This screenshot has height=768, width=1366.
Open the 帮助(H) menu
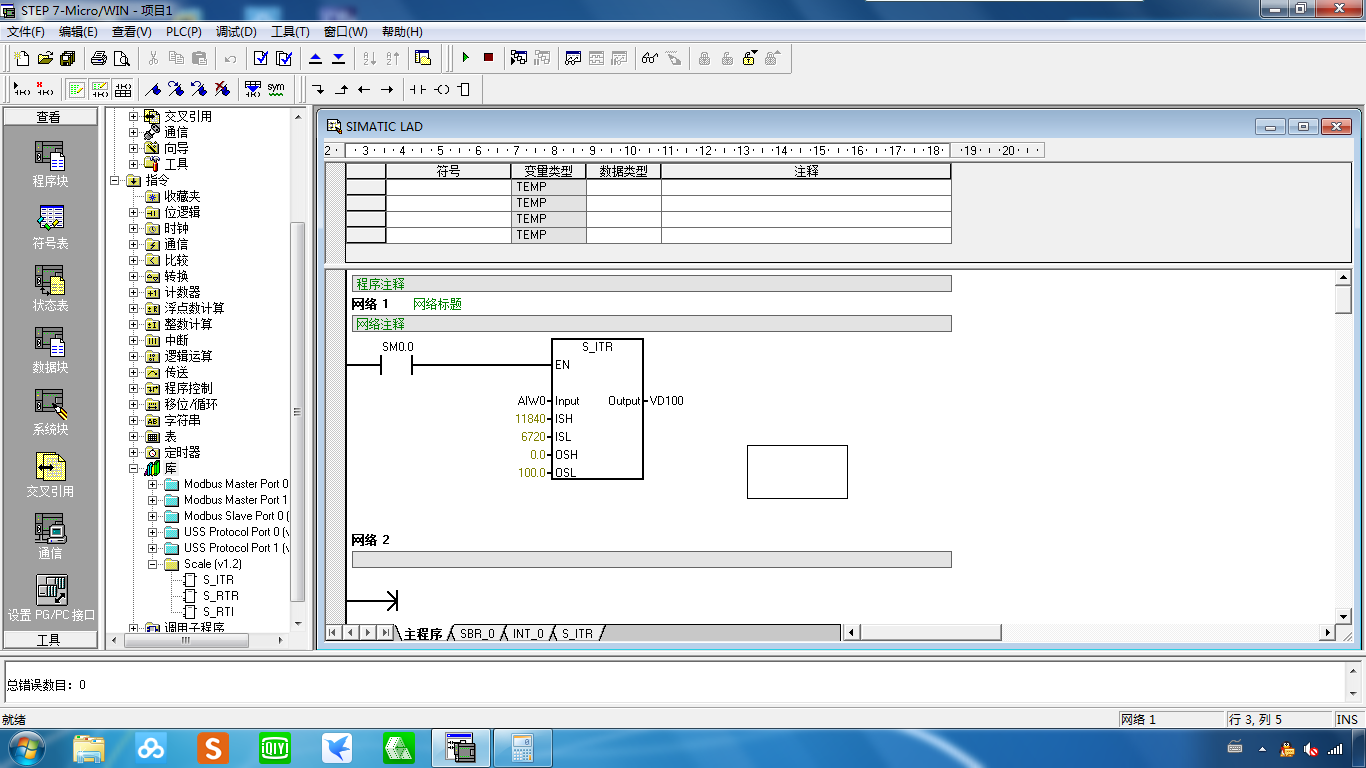pos(402,32)
